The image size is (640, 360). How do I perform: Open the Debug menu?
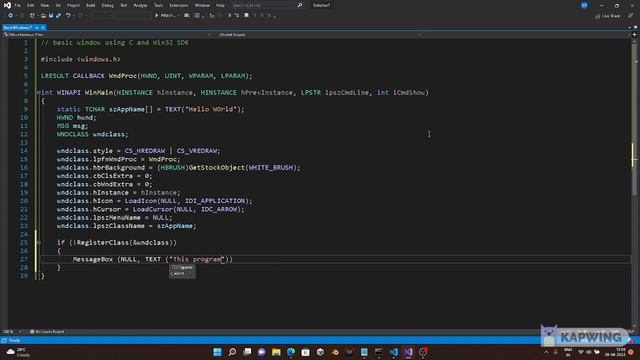point(108,5)
